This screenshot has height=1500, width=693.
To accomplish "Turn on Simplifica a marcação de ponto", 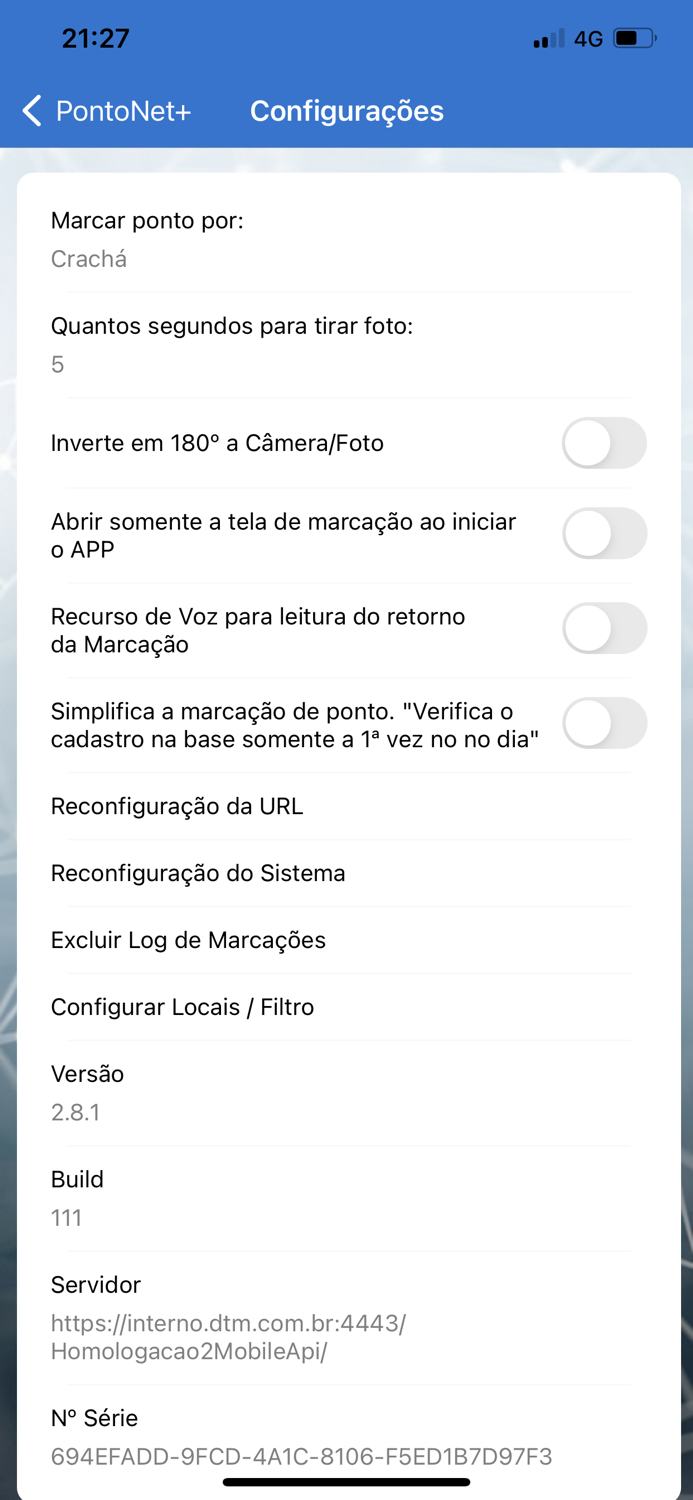I will pyautogui.click(x=604, y=723).
